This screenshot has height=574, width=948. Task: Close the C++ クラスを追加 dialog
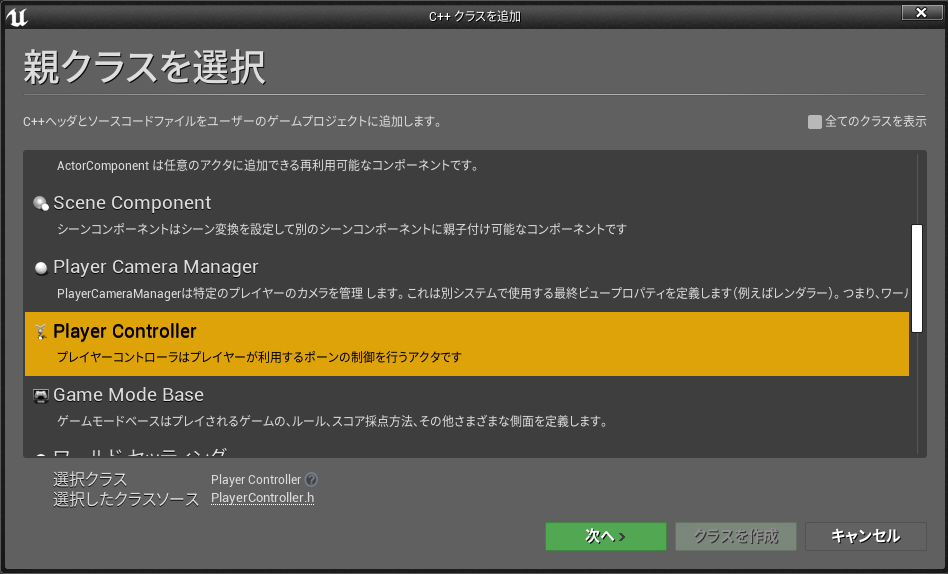click(921, 12)
